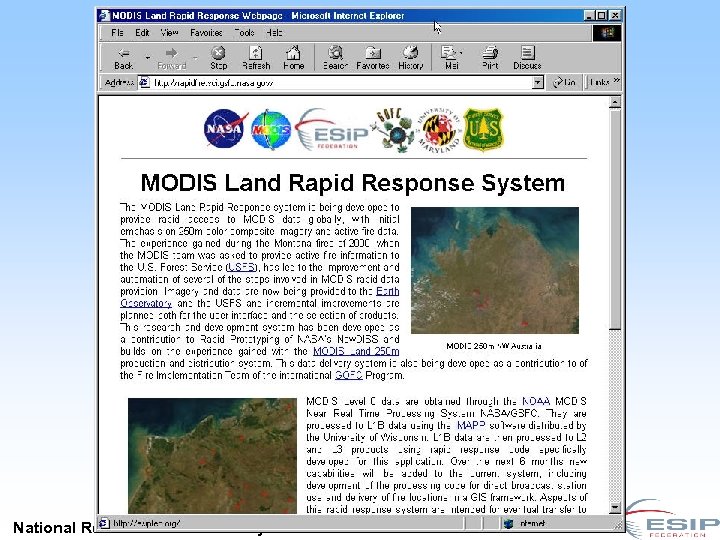Click the vertical scrollbar down arrow

(615, 507)
